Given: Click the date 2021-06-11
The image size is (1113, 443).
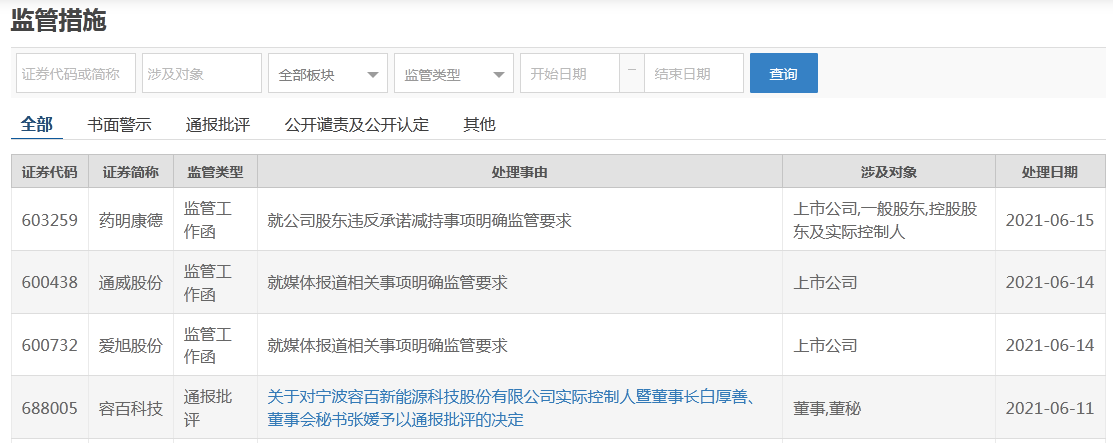Looking at the screenshot, I should (1050, 408).
